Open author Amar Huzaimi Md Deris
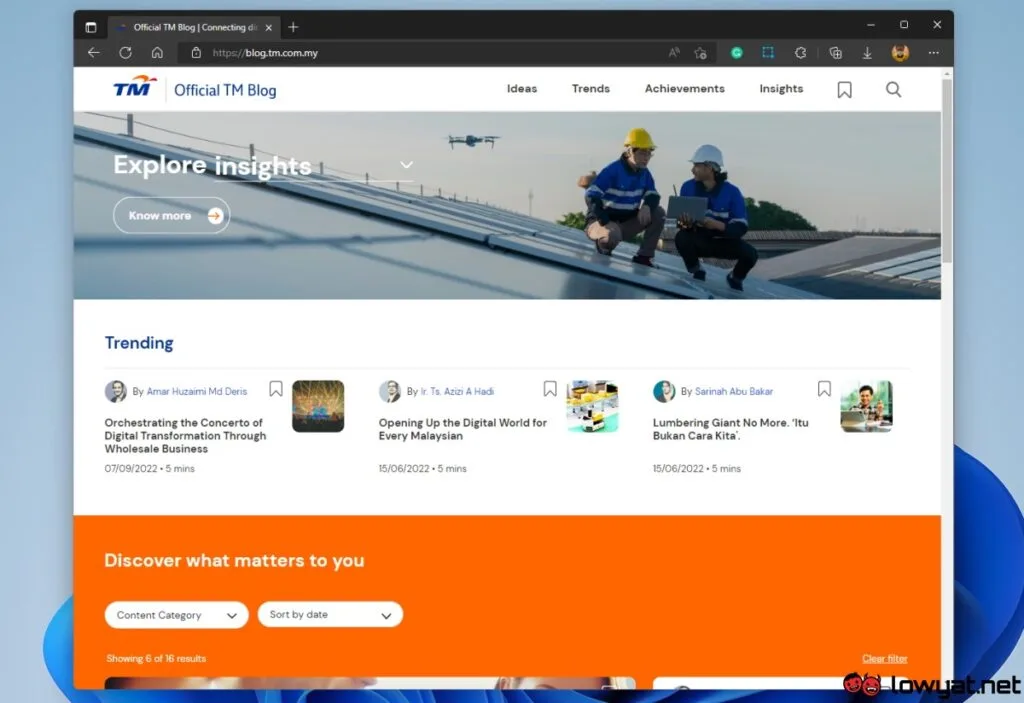Viewport: 1024px width, 703px height. pyautogui.click(x=197, y=391)
